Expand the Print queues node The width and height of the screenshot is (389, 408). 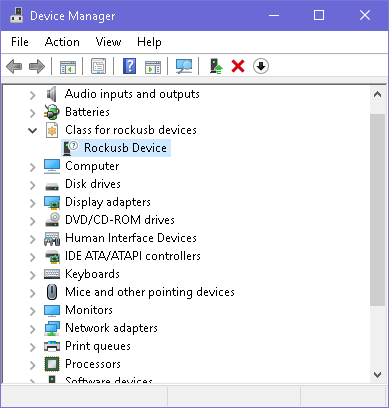pyautogui.click(x=32, y=347)
